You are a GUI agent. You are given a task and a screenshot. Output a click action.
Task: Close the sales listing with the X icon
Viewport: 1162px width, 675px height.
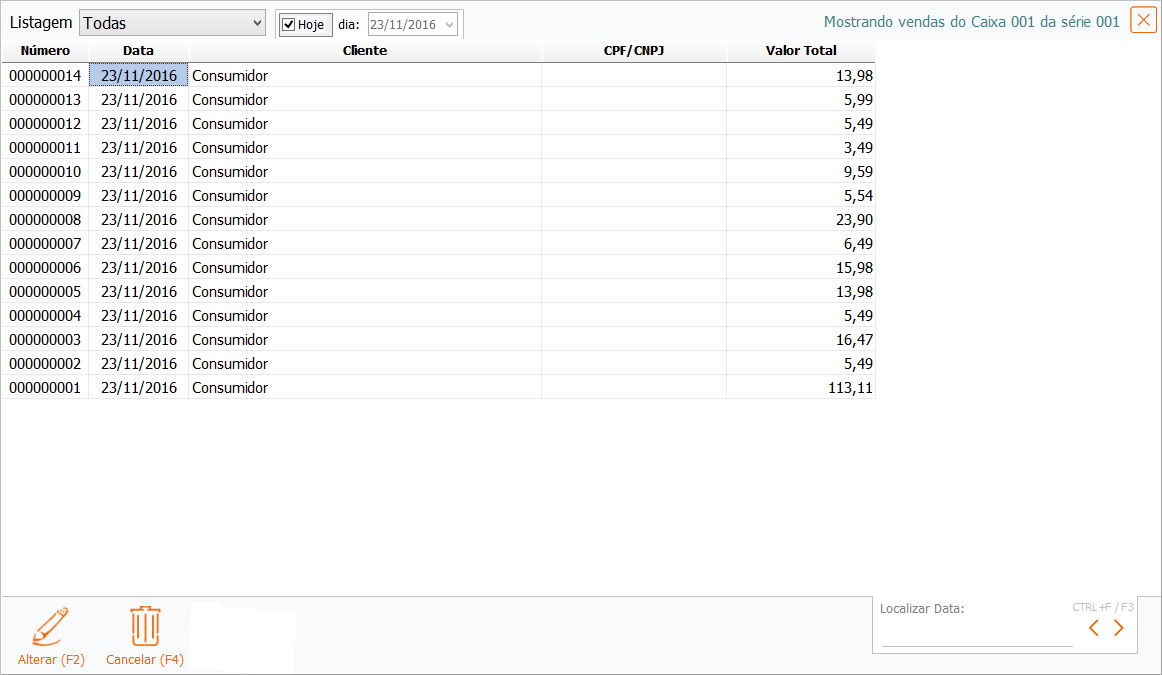tap(1143, 20)
